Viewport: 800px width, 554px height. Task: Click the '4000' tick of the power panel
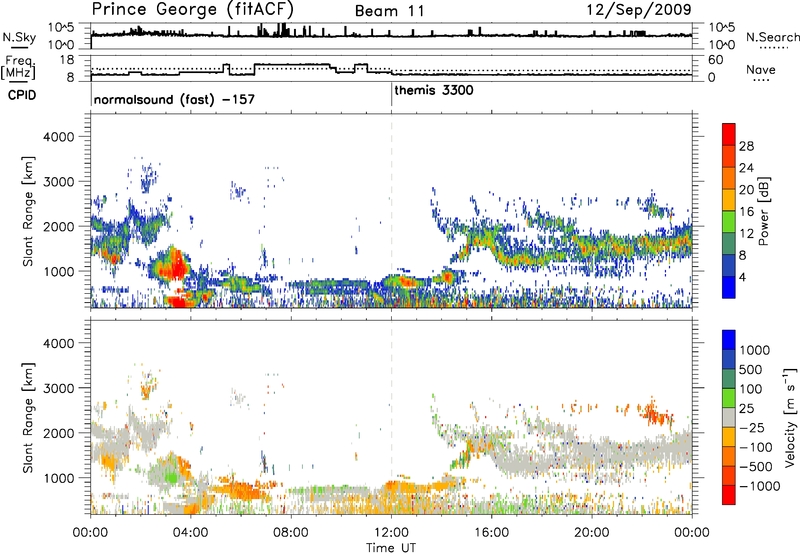click(59, 137)
